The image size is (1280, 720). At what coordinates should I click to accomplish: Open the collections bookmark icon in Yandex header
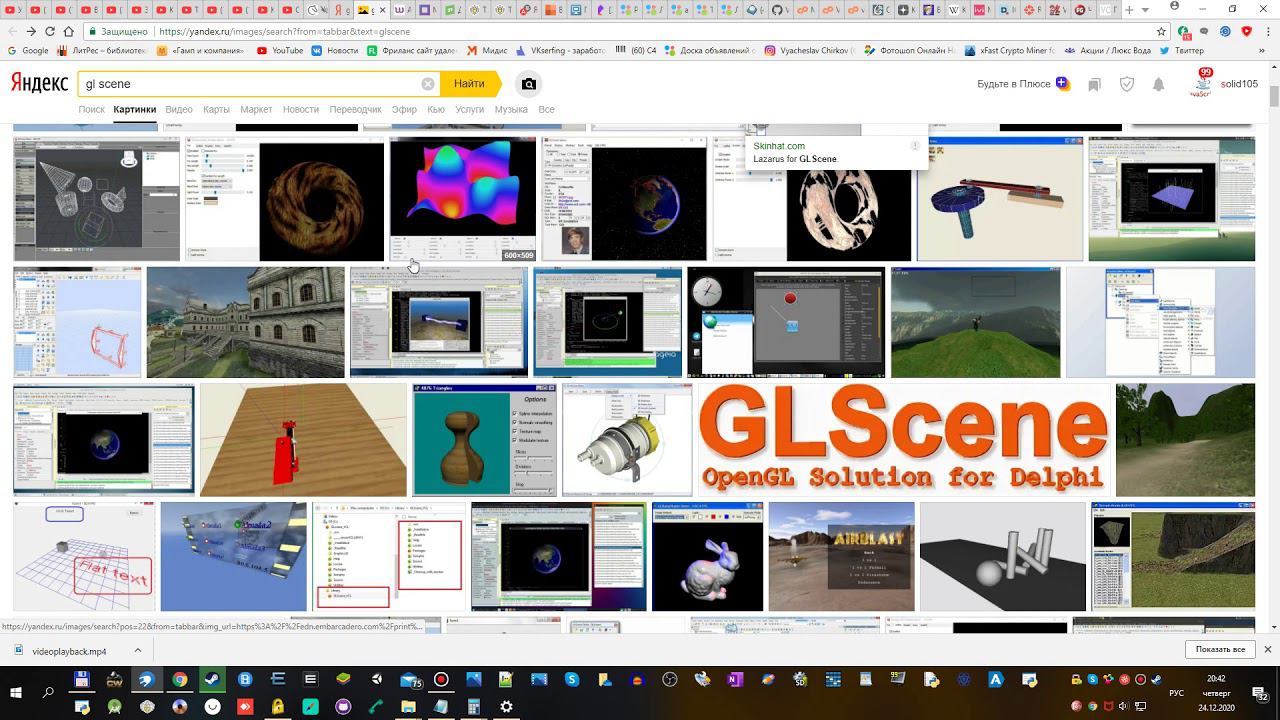pos(1094,85)
